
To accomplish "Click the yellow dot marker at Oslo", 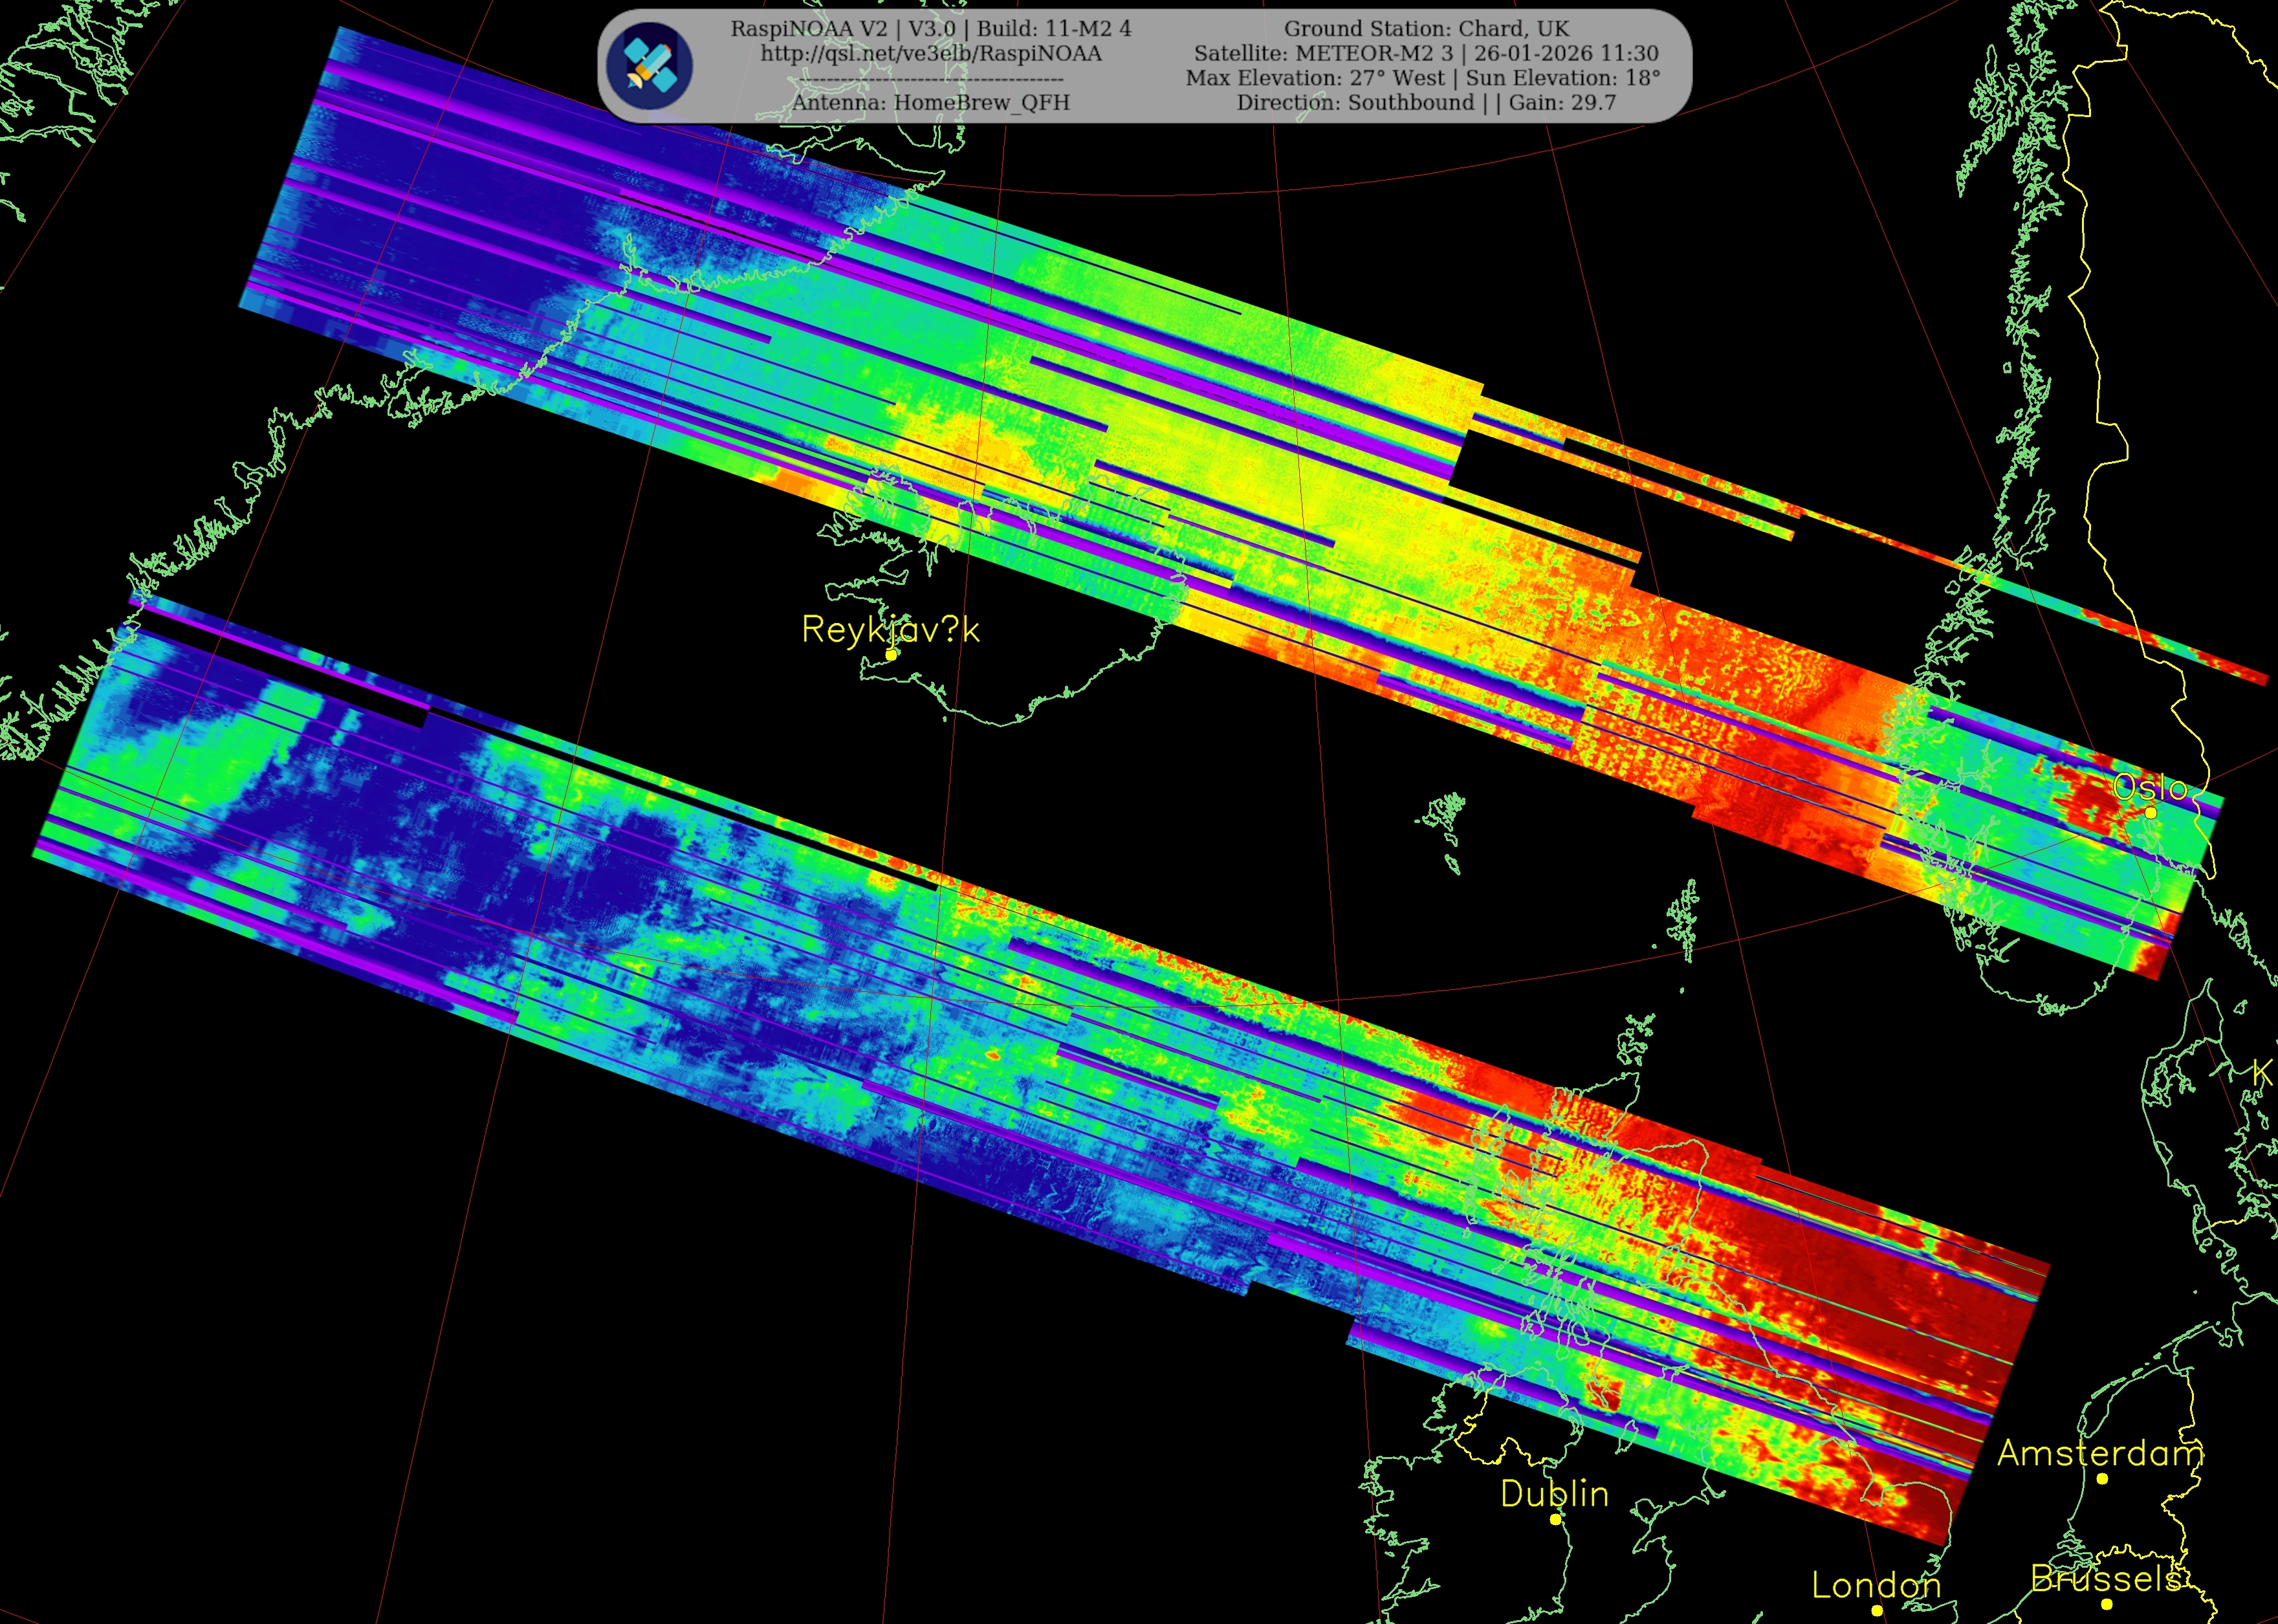I will (2151, 812).
